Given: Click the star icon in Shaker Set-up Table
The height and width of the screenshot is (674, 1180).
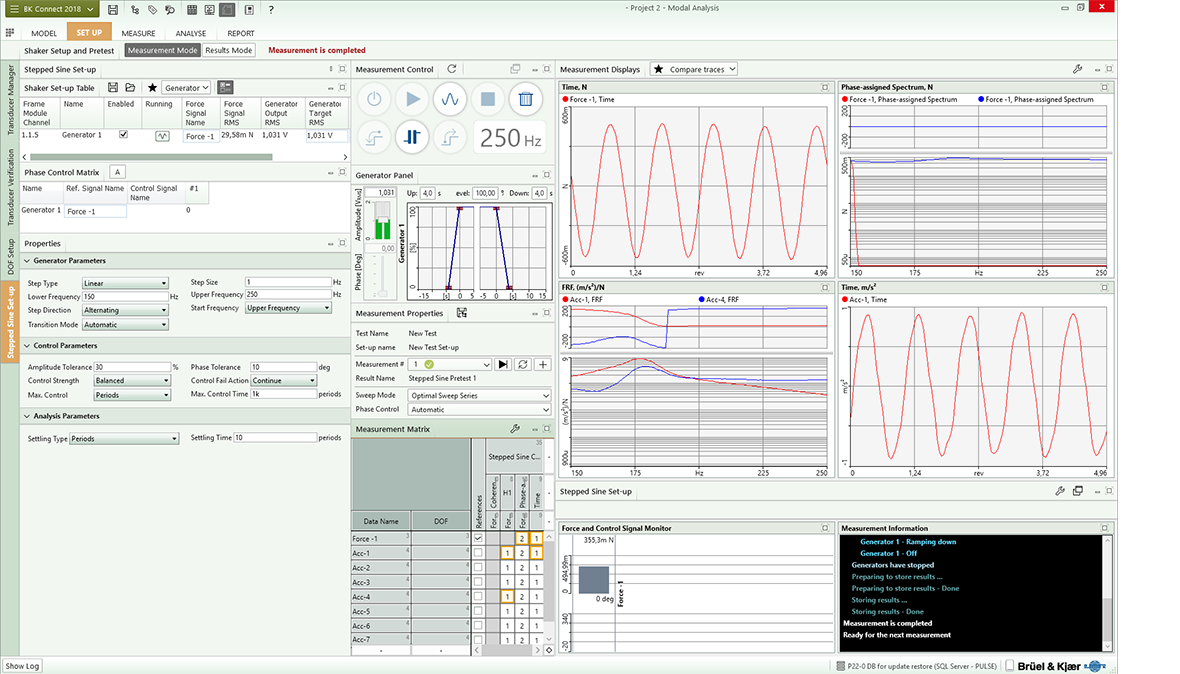Looking at the screenshot, I should 152,88.
